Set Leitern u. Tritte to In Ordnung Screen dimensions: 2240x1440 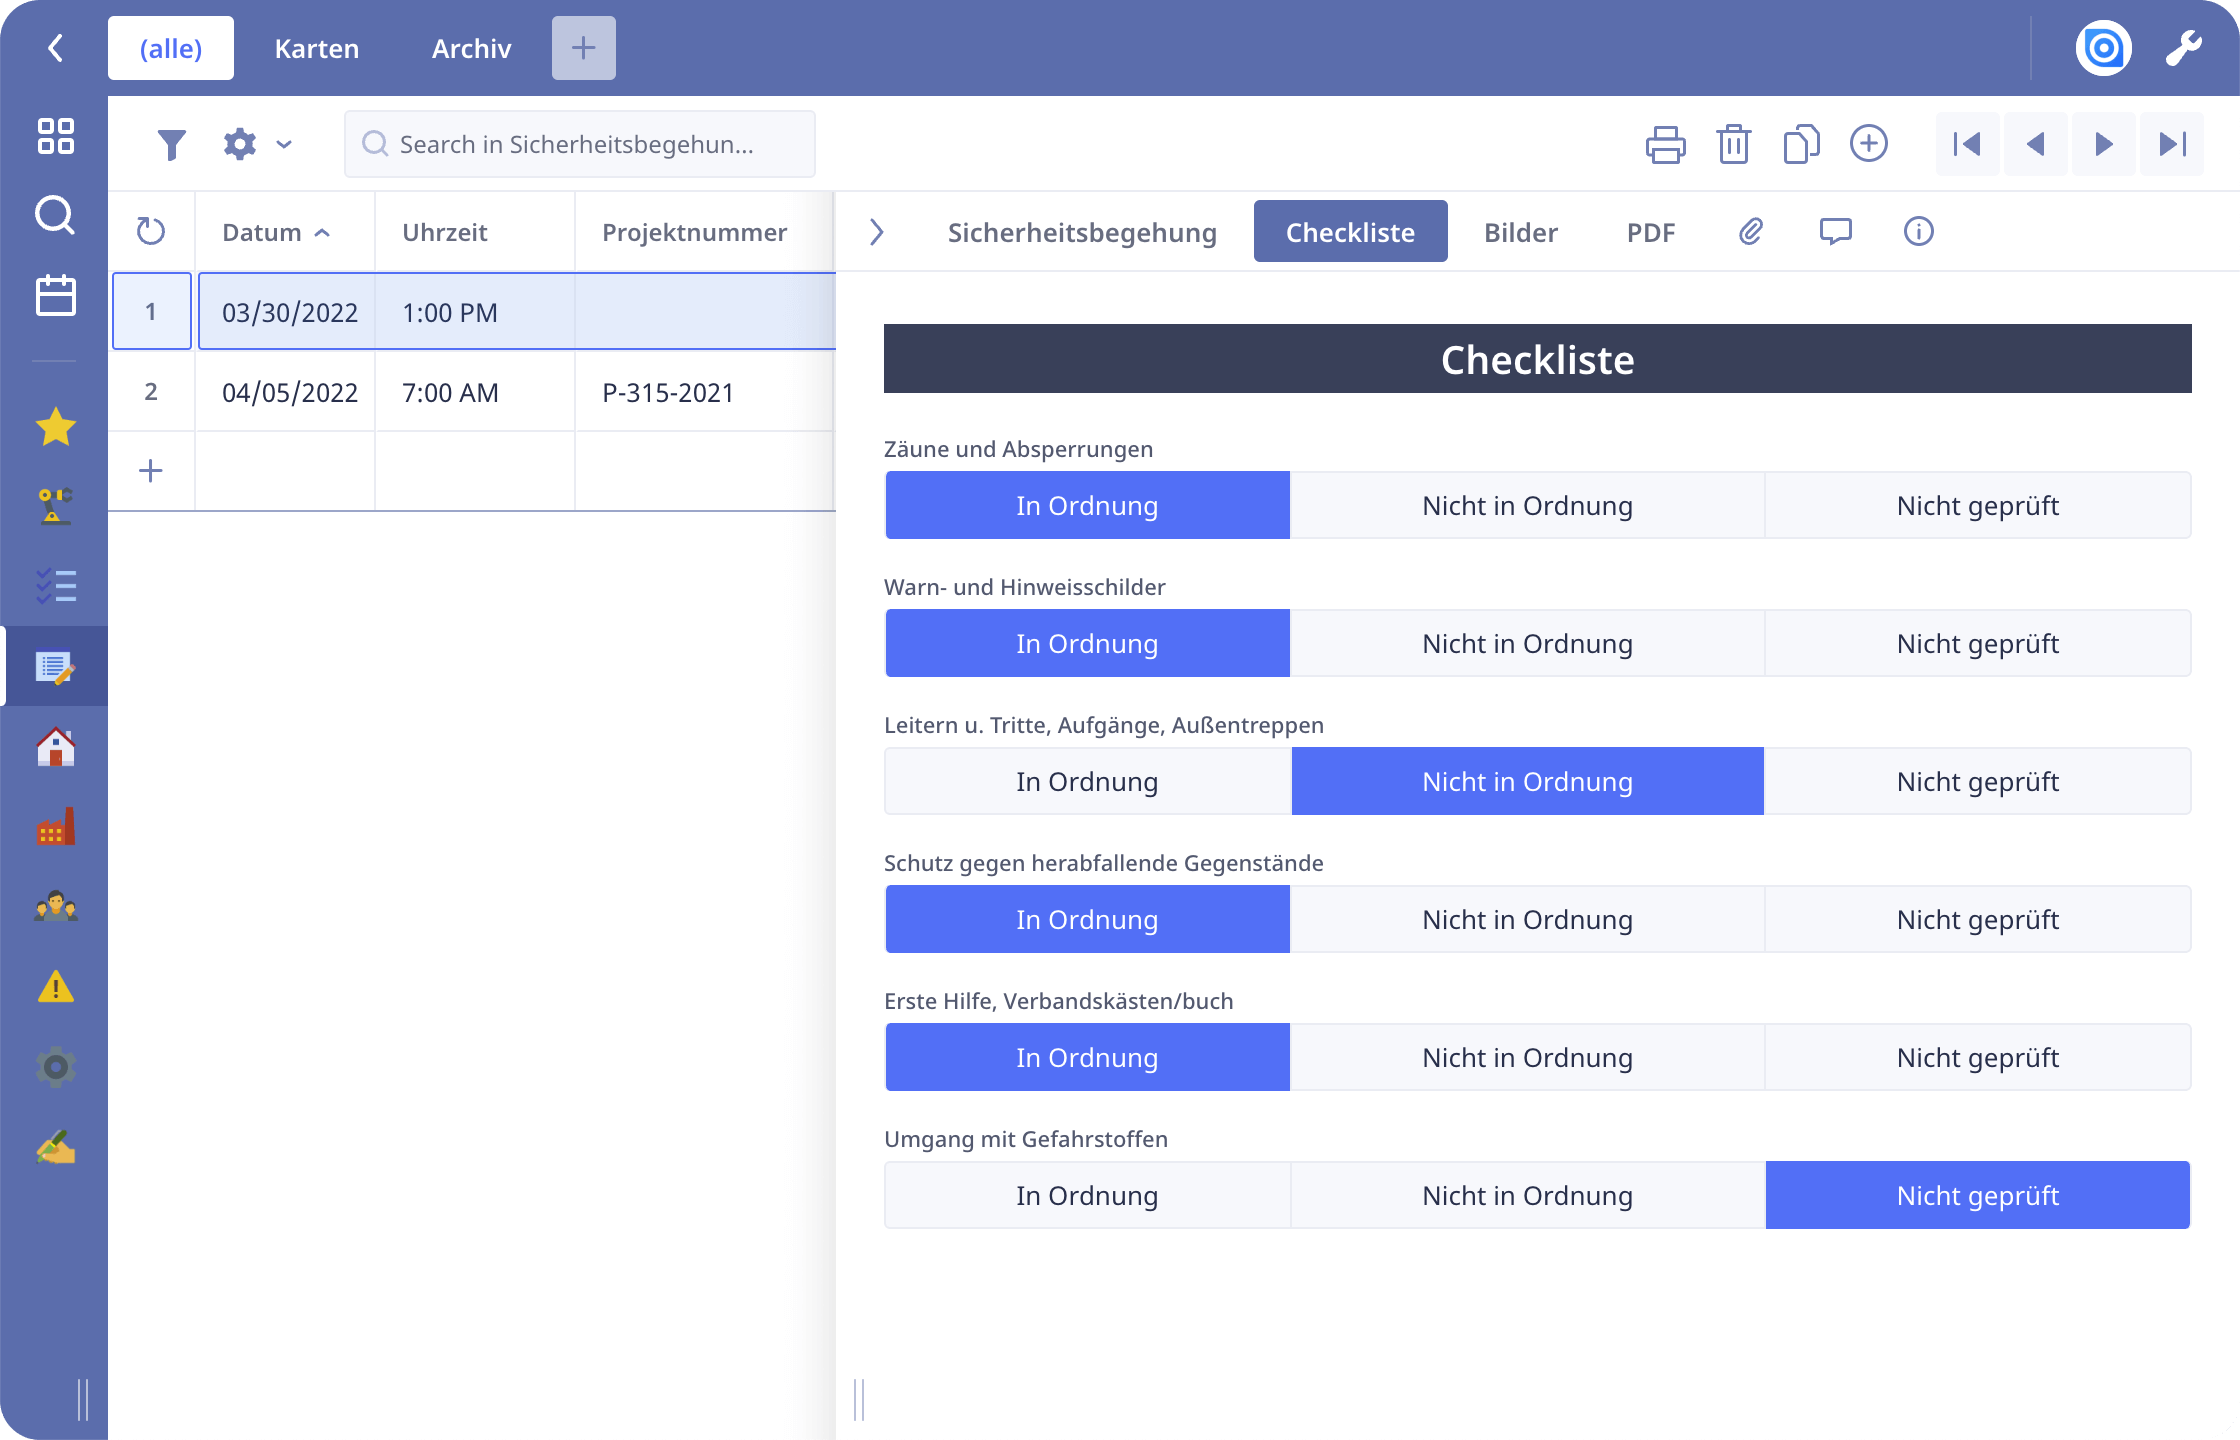[x=1087, y=782]
